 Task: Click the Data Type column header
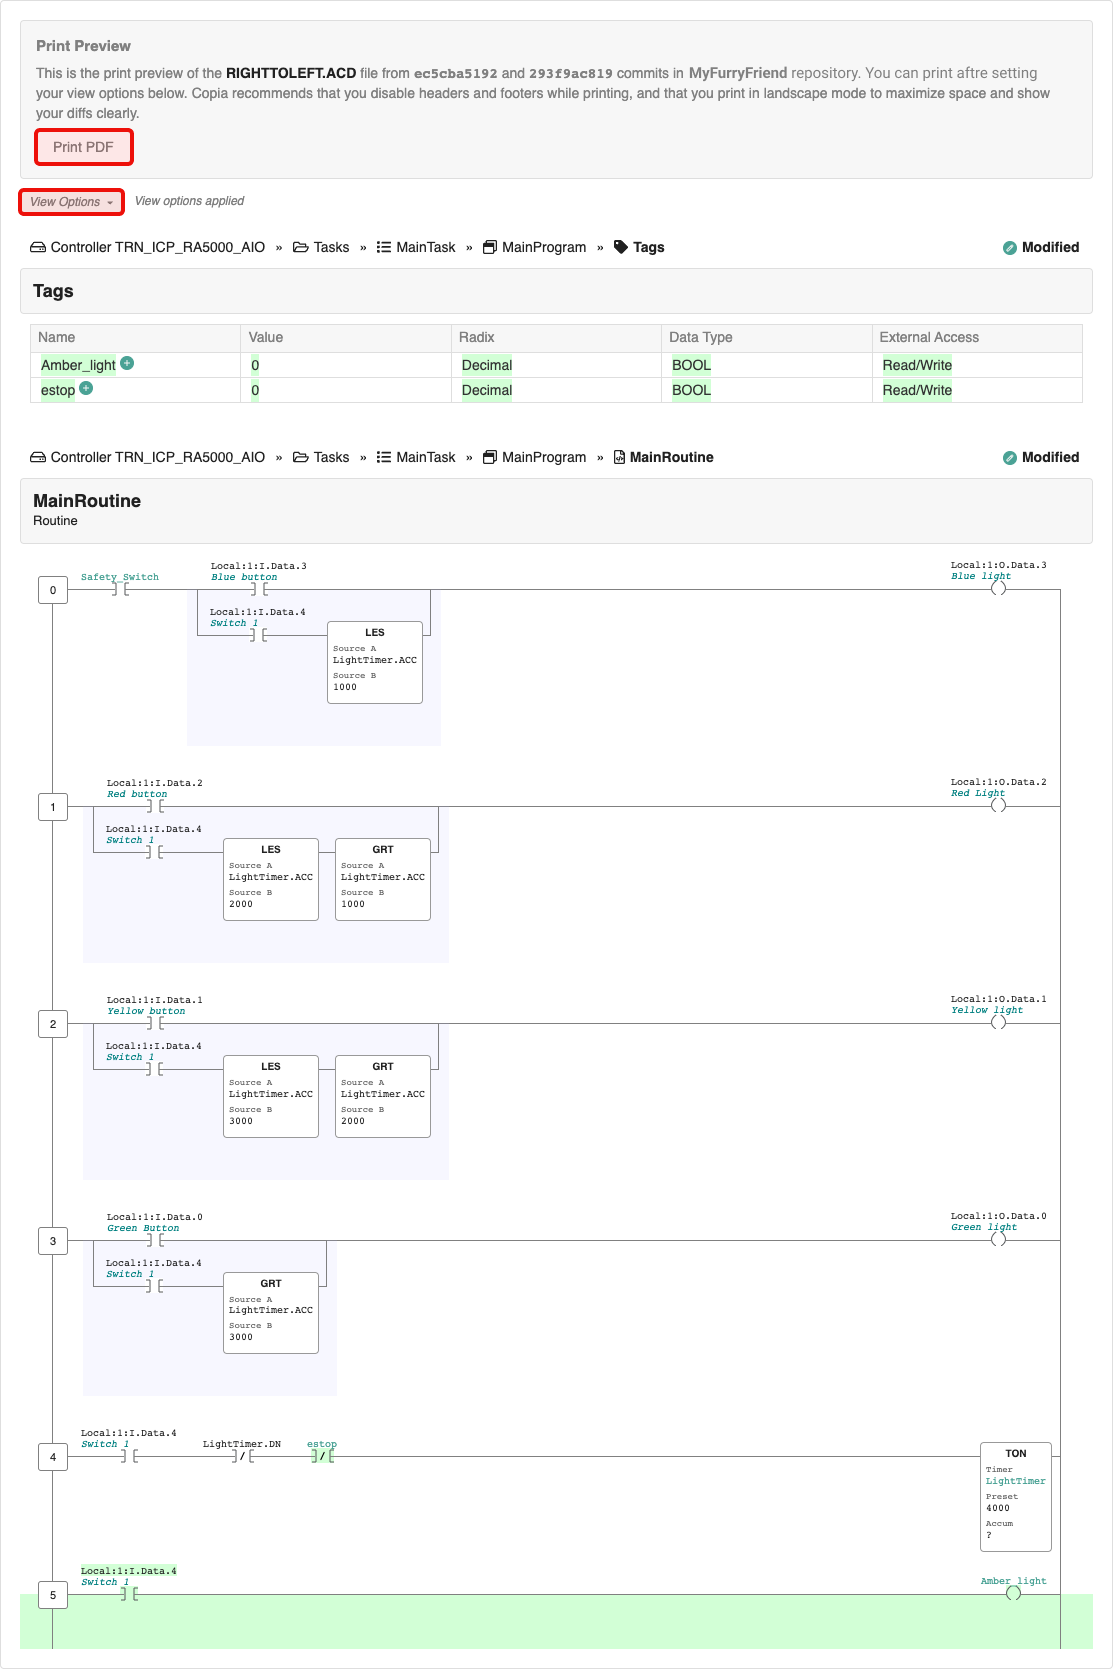[x=700, y=337]
